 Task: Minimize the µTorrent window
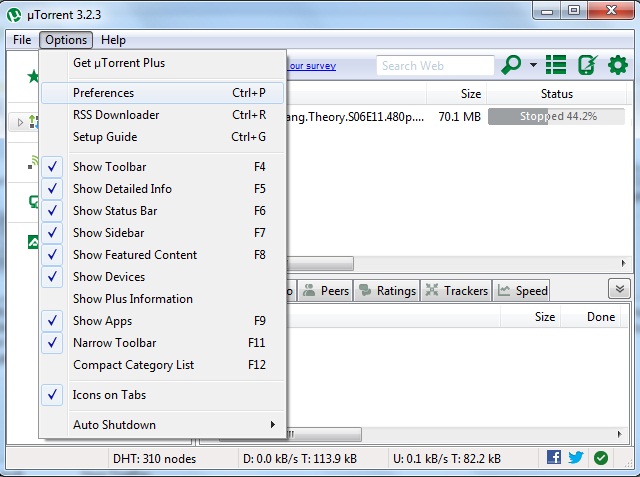coord(547,11)
